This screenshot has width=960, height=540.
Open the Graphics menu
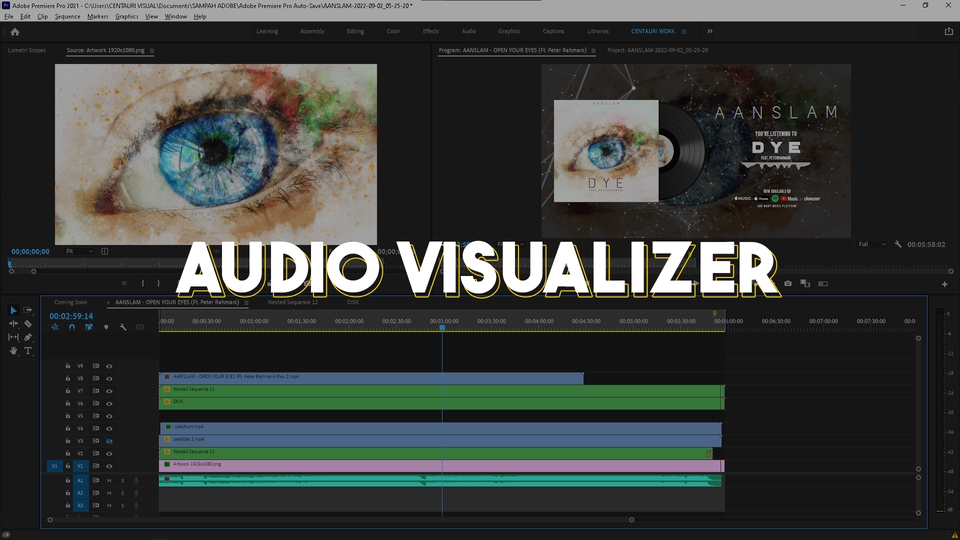(127, 17)
